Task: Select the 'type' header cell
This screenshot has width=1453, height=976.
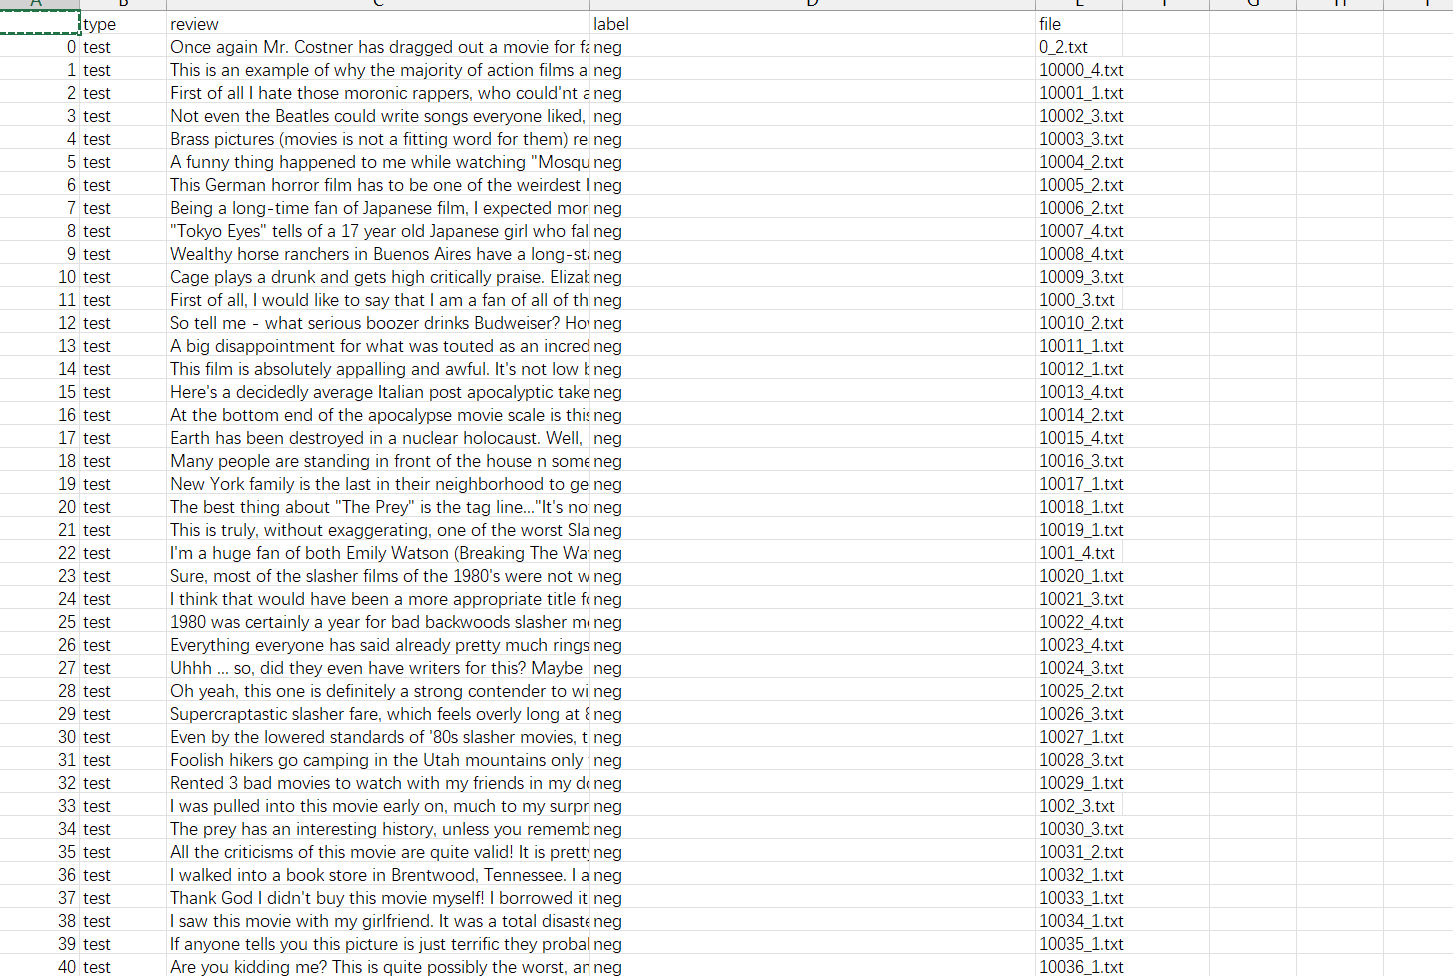Action: 123,24
